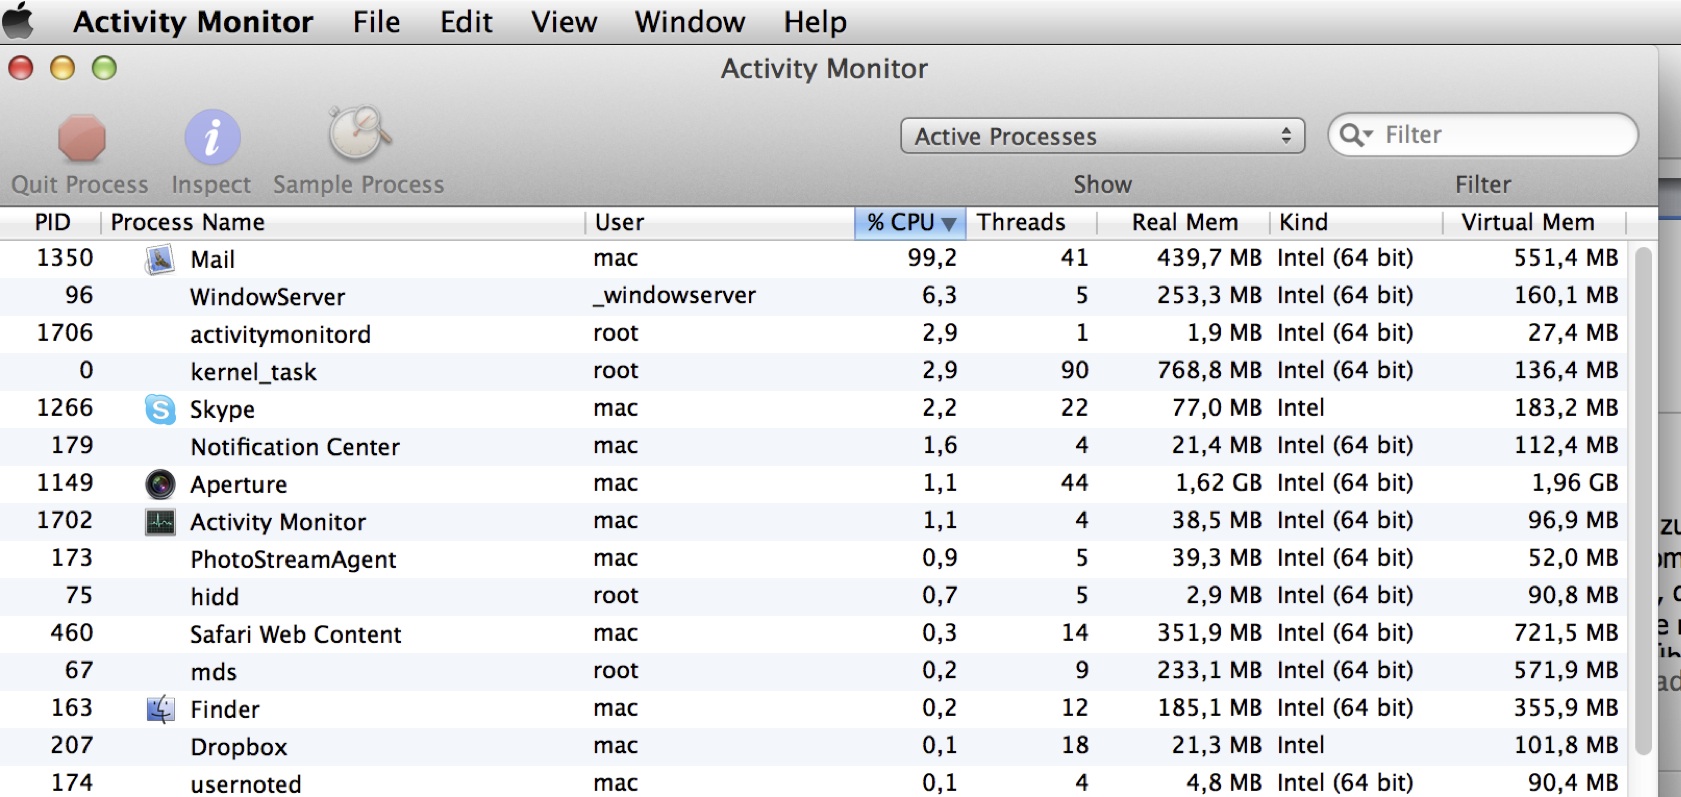
Task: Click the Sample Process icon
Action: 358,135
